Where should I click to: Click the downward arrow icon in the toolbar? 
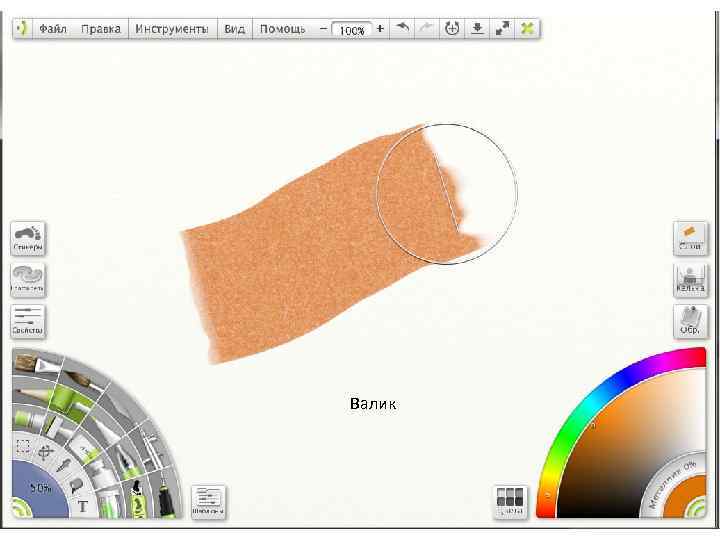(x=478, y=28)
